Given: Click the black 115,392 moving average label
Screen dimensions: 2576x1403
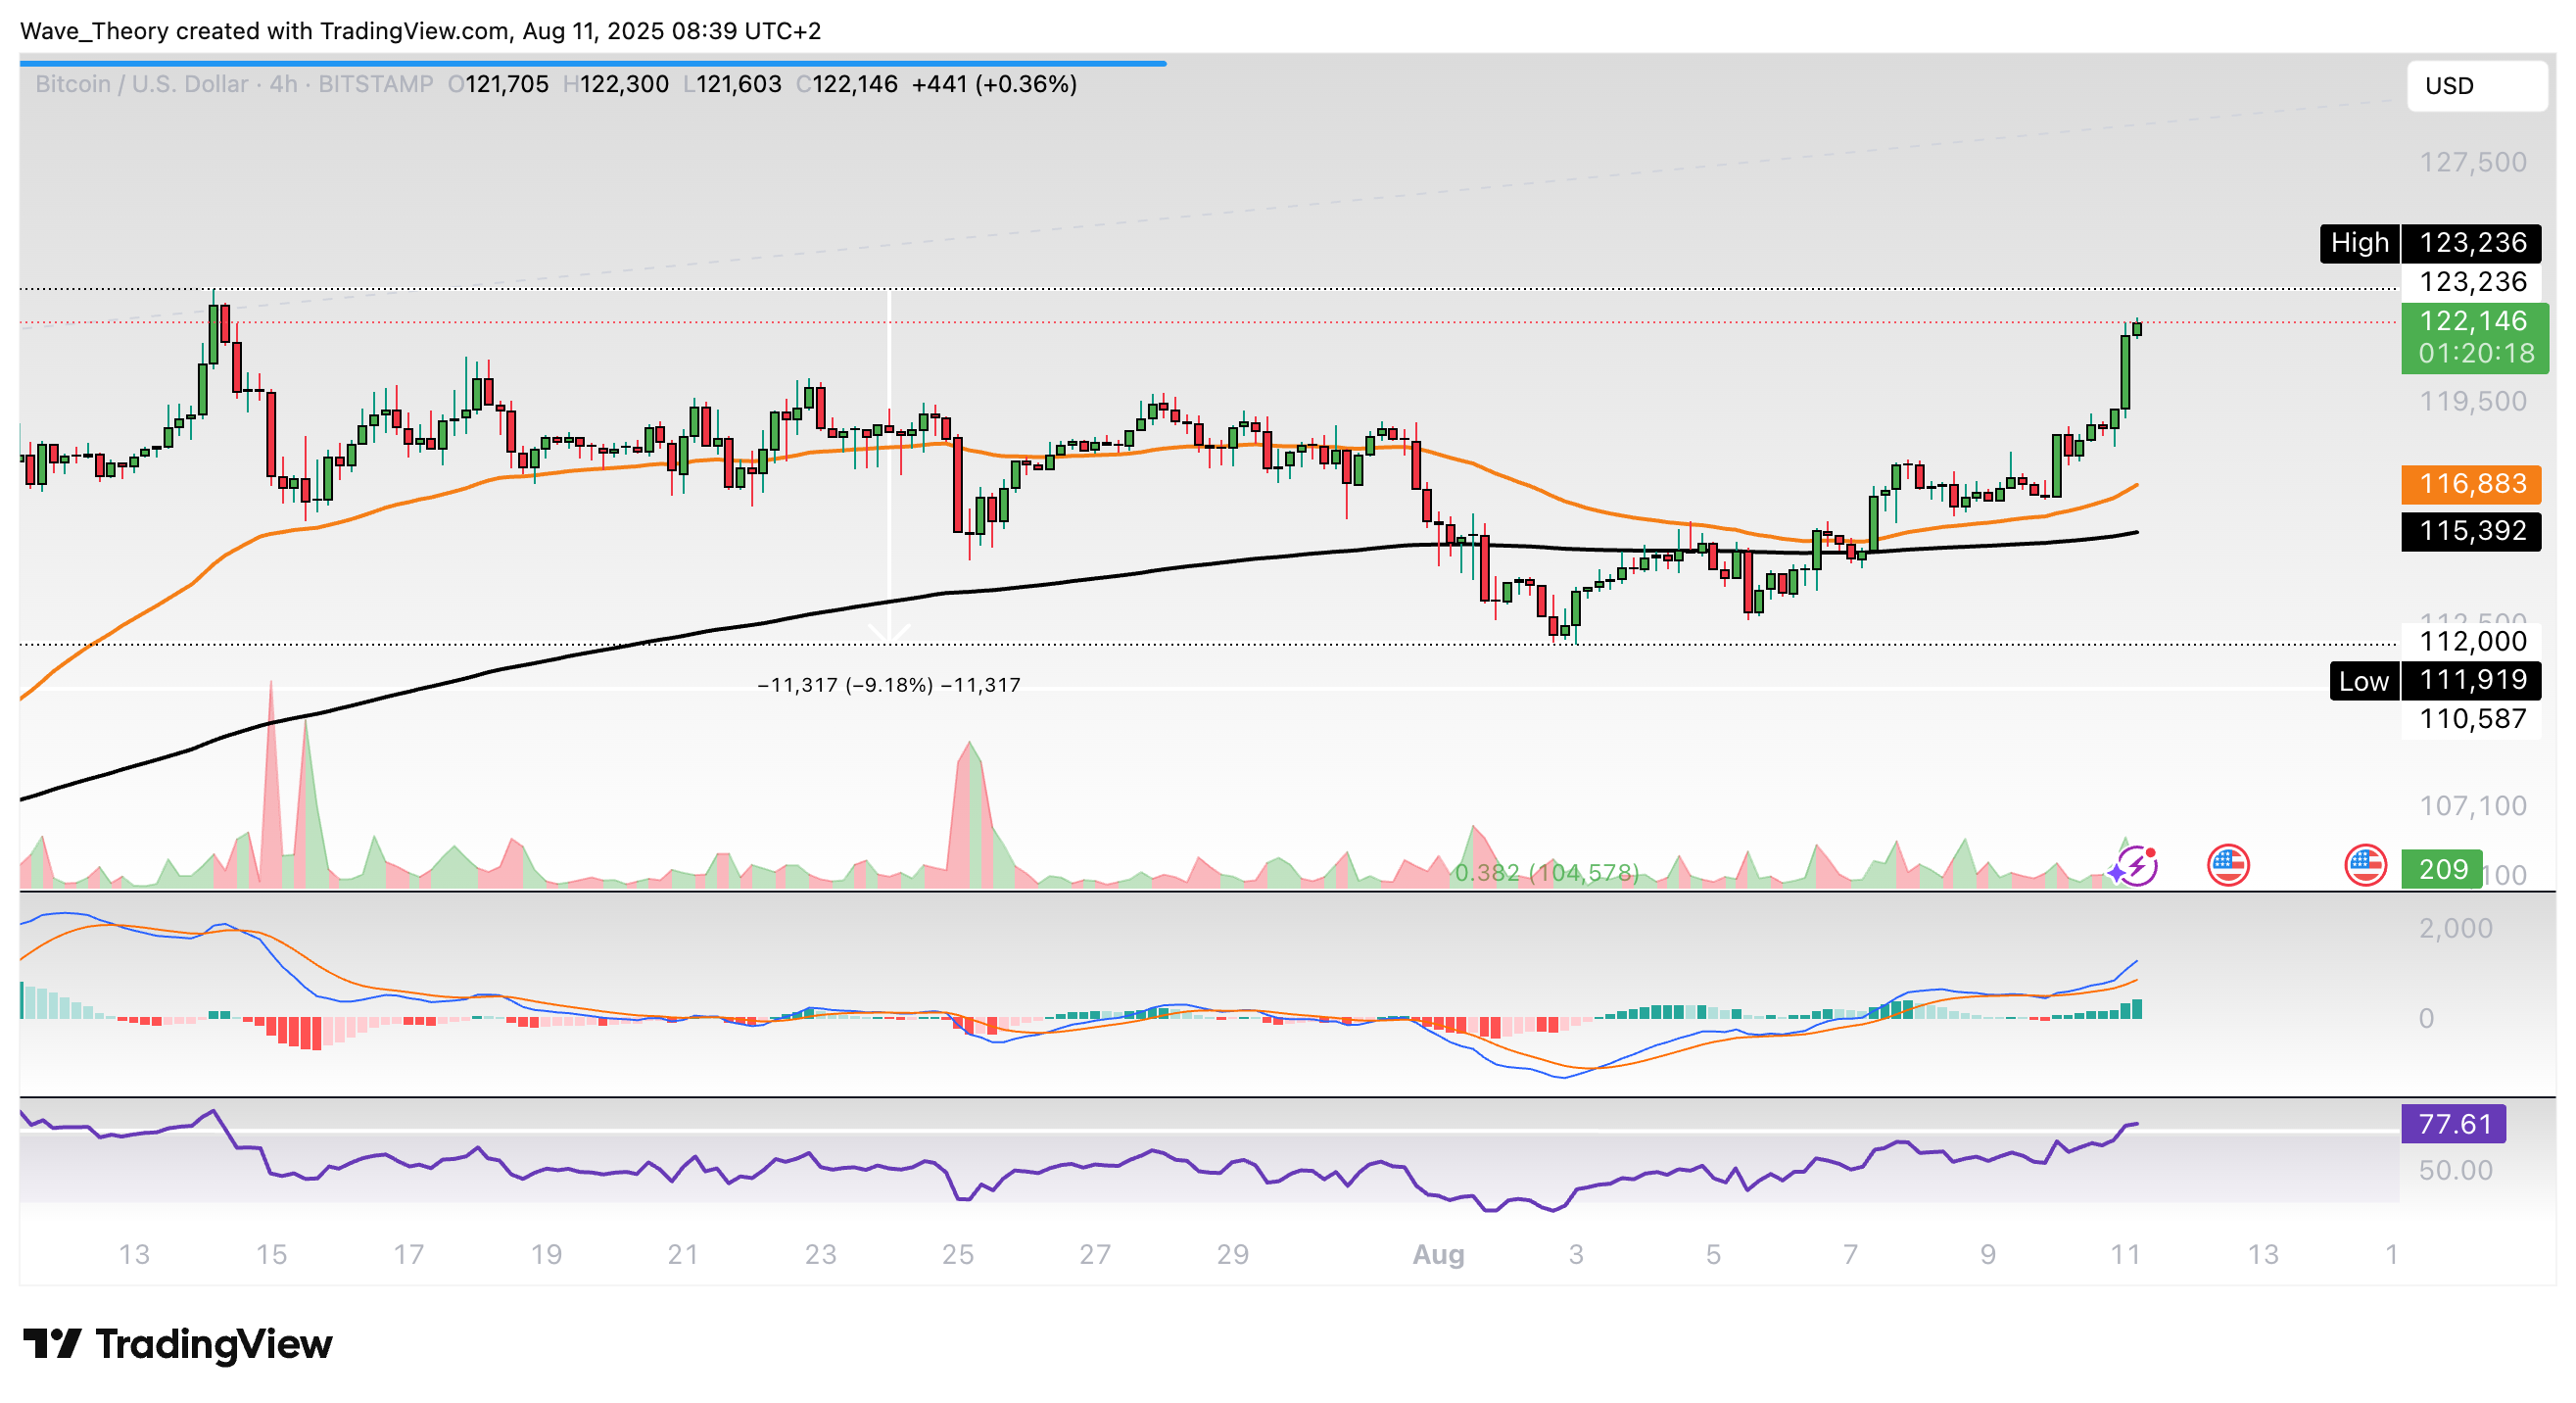Looking at the screenshot, I should (2471, 531).
